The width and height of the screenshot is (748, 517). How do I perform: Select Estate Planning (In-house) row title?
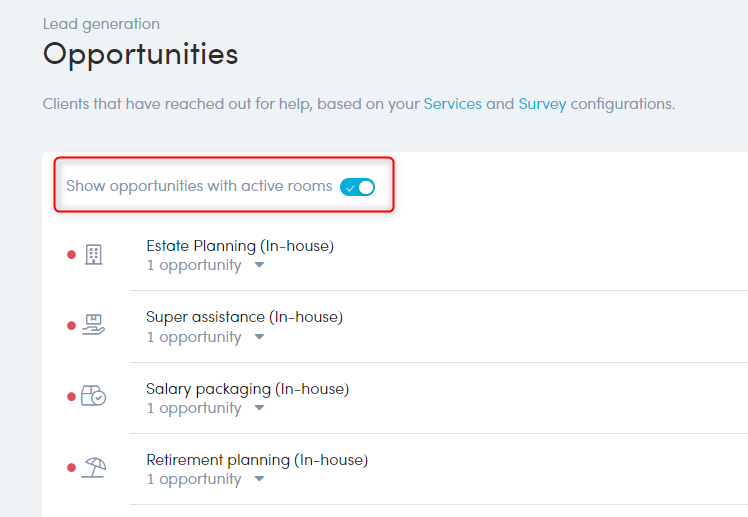click(x=240, y=246)
